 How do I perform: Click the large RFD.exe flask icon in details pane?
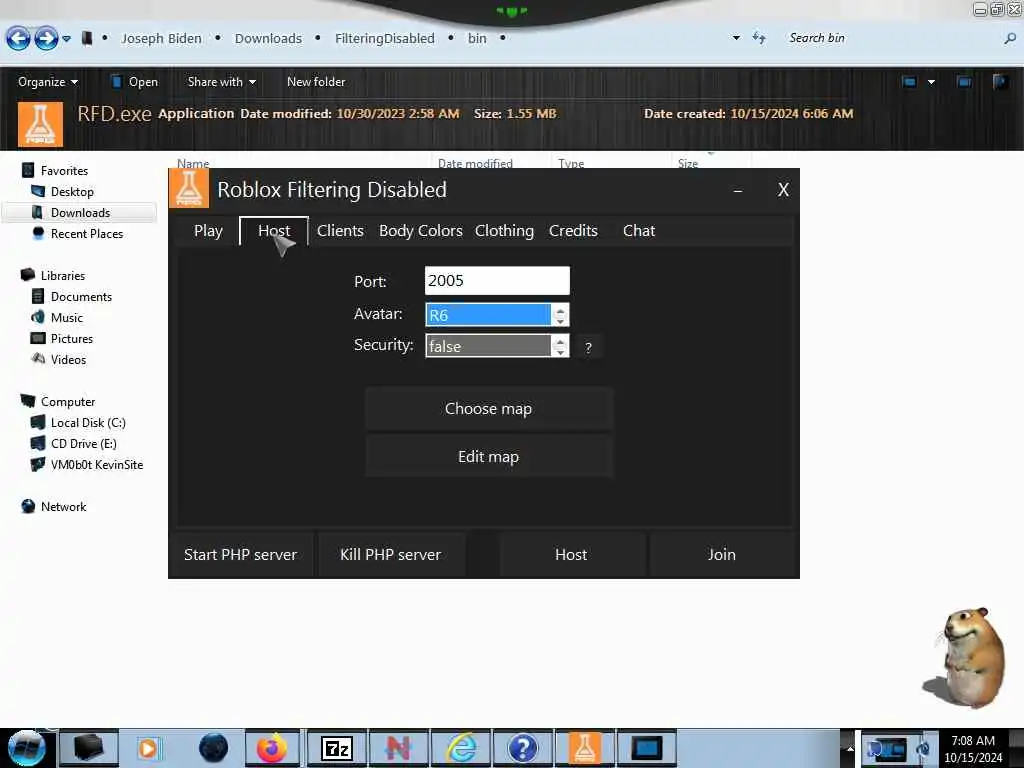[40, 124]
